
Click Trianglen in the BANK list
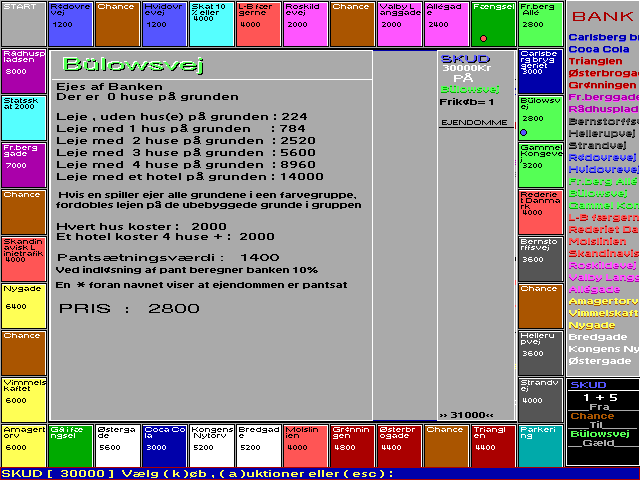596,61
